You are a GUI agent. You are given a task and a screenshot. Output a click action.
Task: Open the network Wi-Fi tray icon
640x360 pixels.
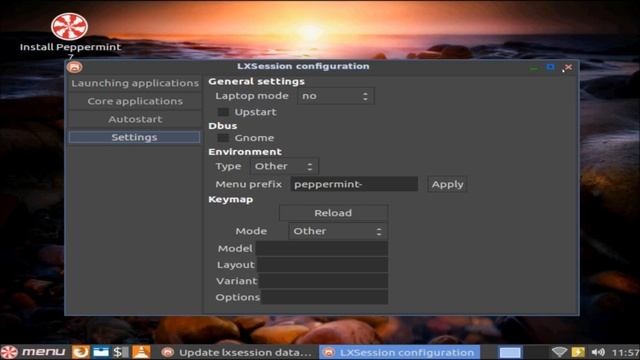coord(559,352)
